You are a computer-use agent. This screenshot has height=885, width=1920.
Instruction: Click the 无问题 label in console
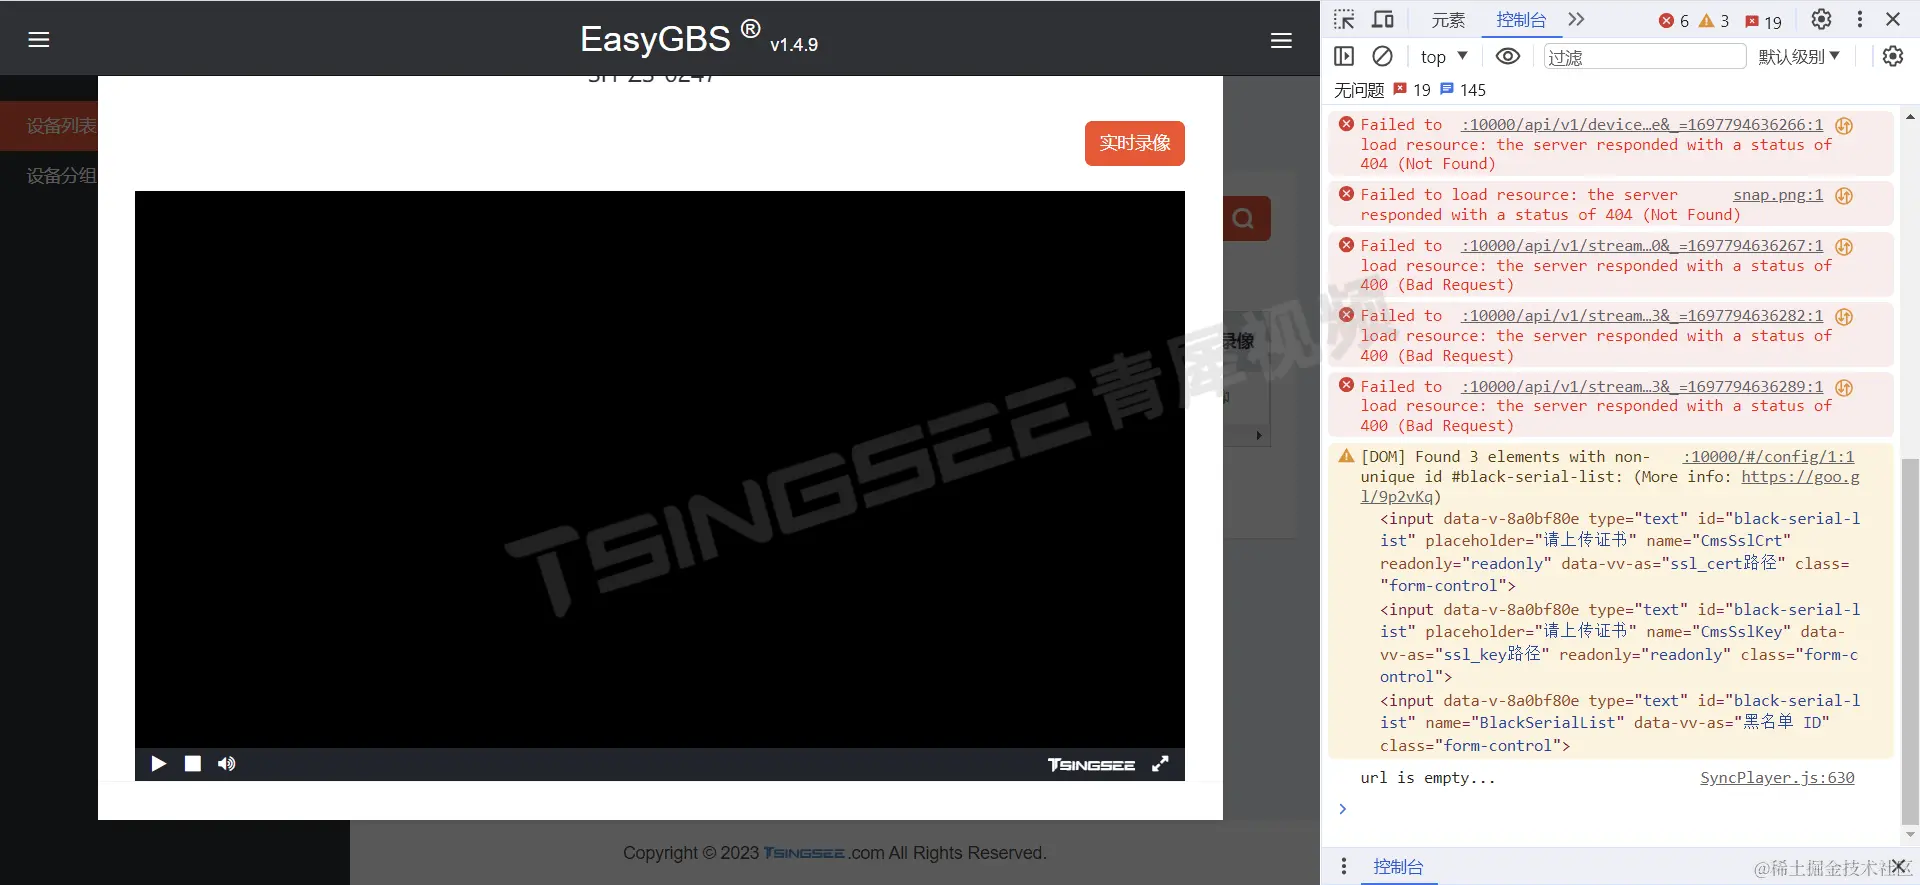click(1359, 90)
